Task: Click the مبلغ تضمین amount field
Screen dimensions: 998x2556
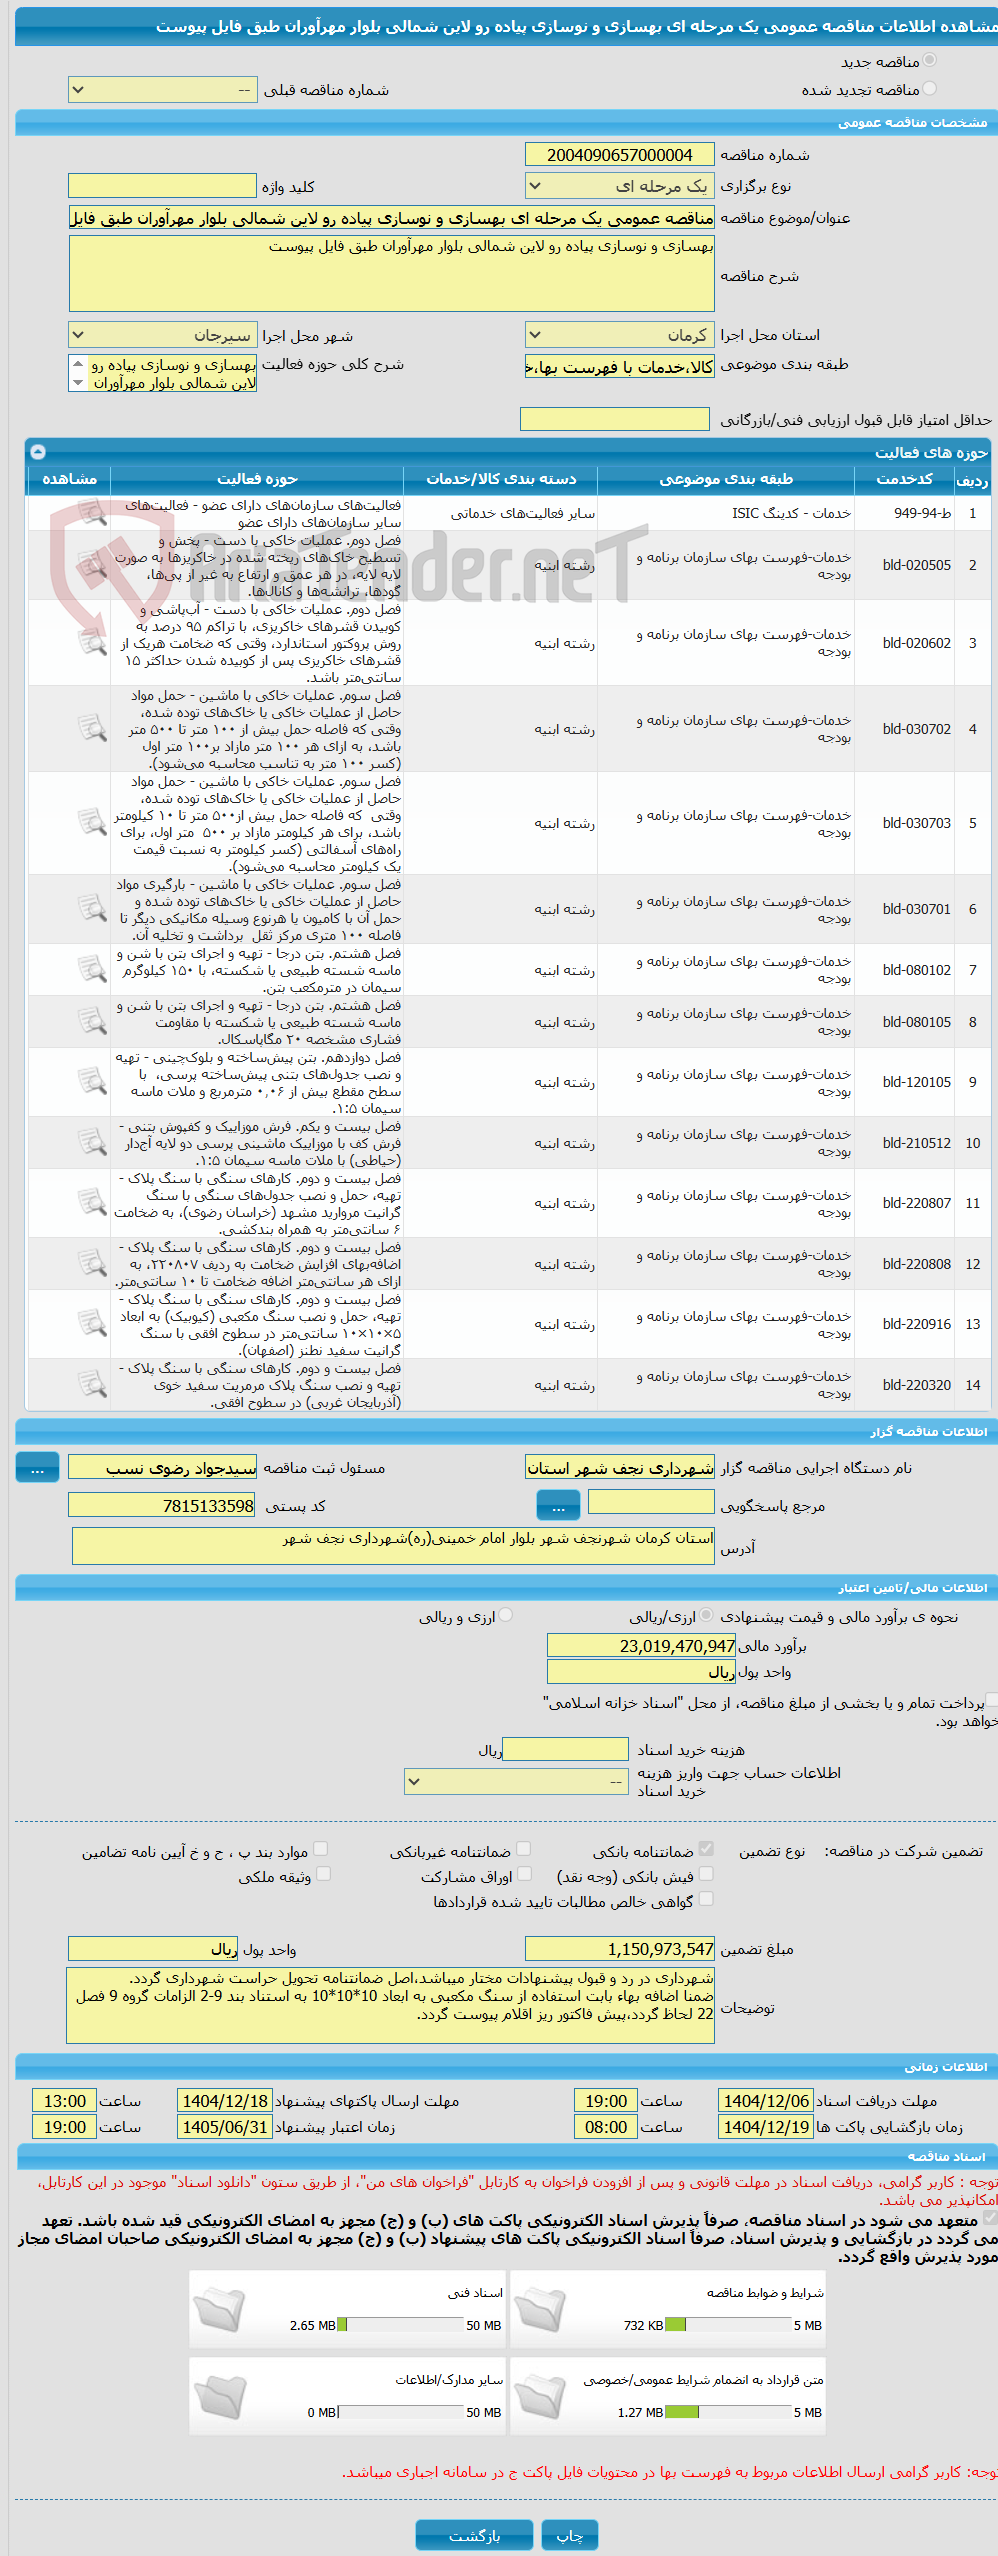Action: point(620,1948)
